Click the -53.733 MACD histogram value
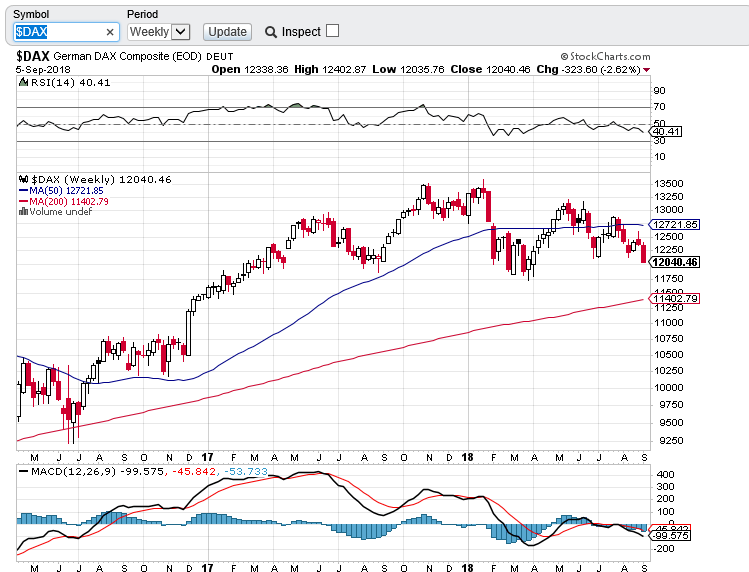 [x=247, y=472]
